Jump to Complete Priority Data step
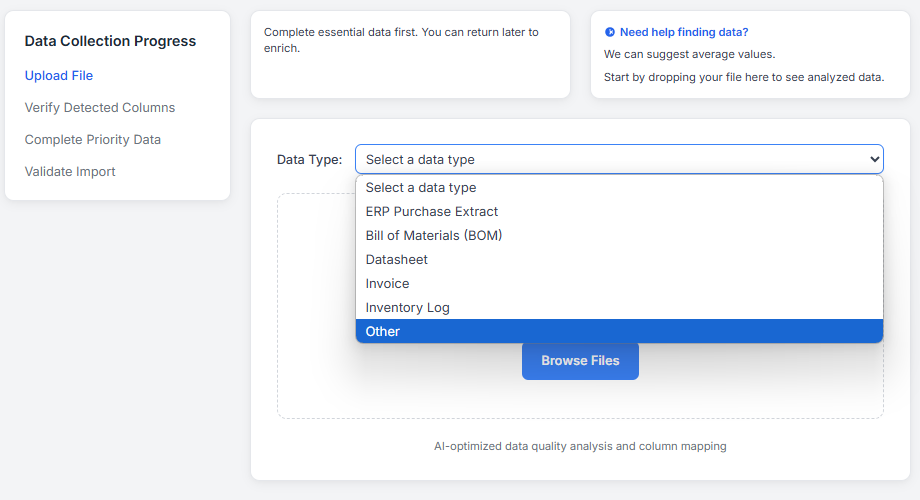Viewport: 920px width, 500px height. (93, 140)
